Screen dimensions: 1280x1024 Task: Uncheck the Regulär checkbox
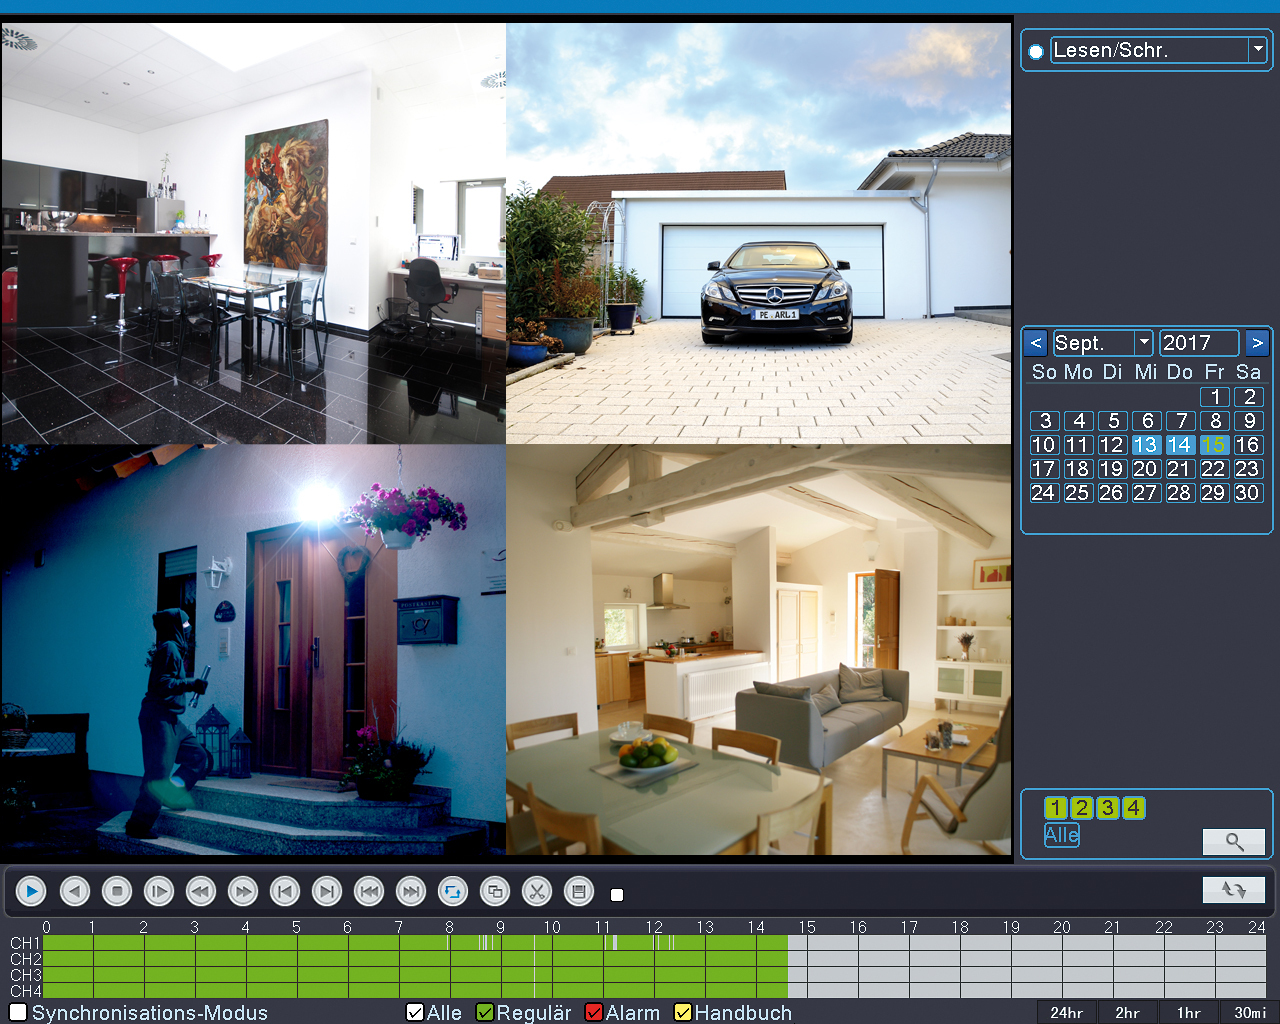[485, 1013]
